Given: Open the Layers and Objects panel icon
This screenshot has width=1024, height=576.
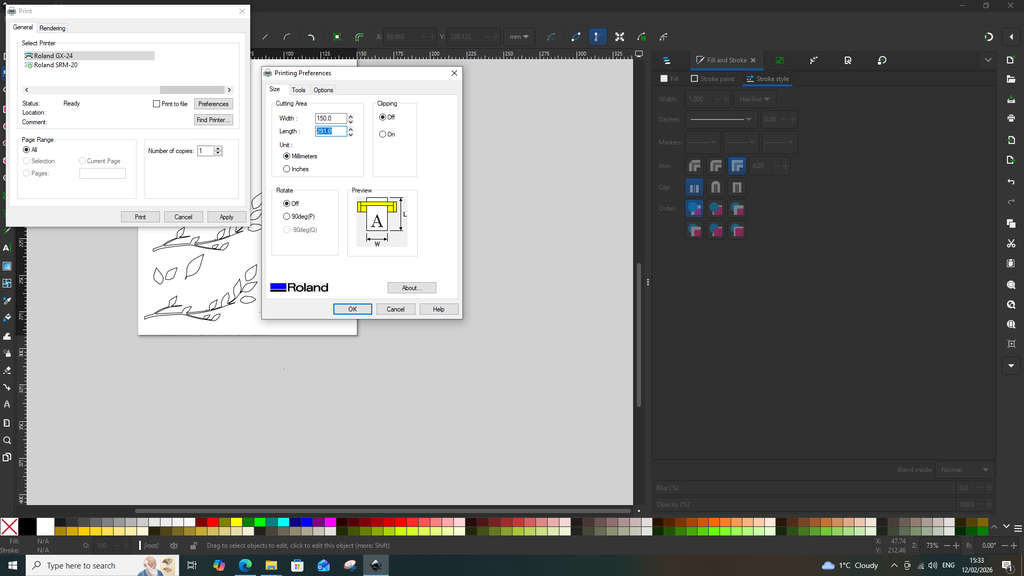Looking at the screenshot, I should click(x=667, y=60).
